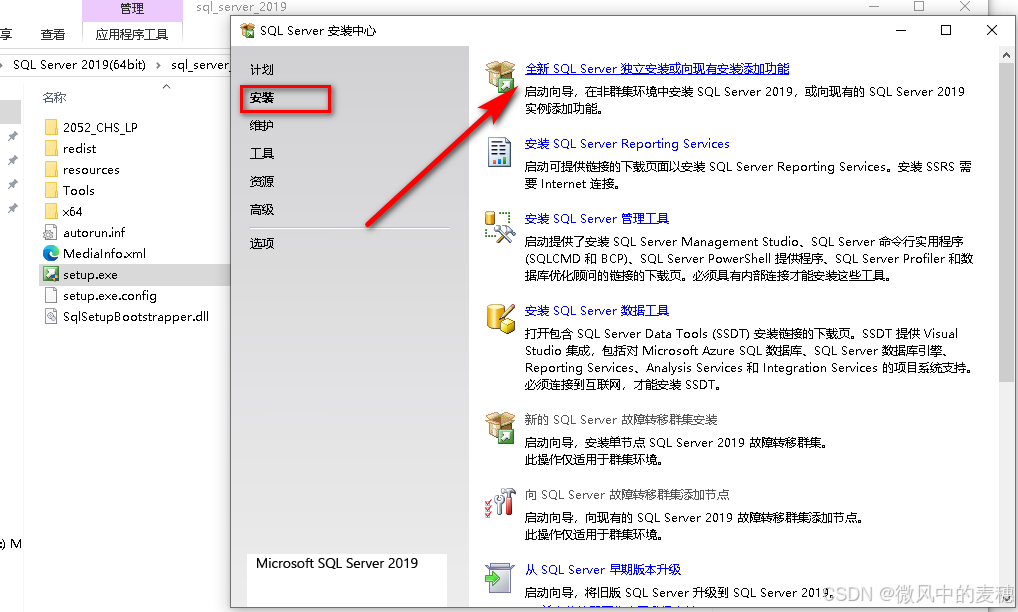
Task: Select the autorun.inf file name
Action: coord(94,232)
